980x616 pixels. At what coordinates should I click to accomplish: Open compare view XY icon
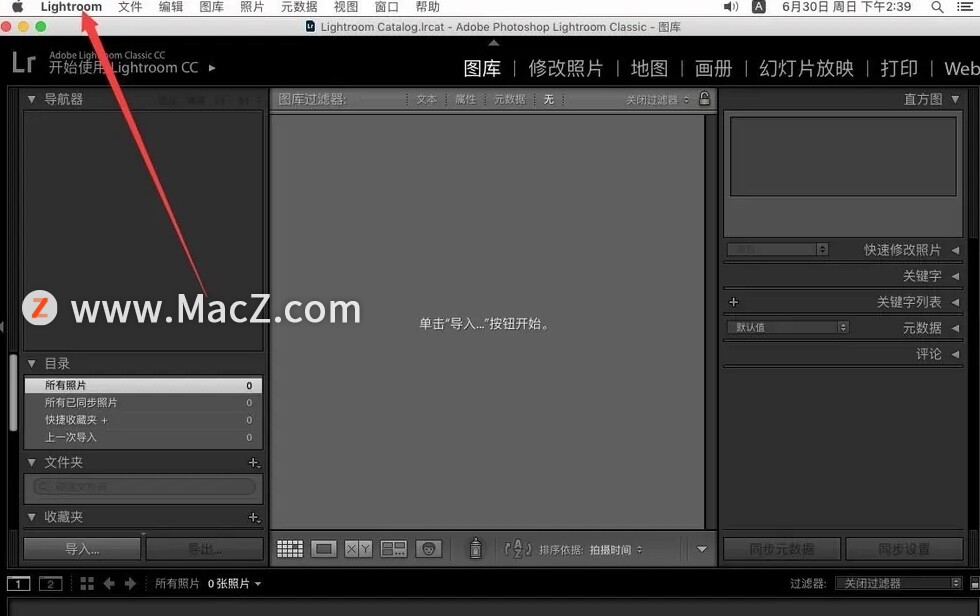(358, 549)
